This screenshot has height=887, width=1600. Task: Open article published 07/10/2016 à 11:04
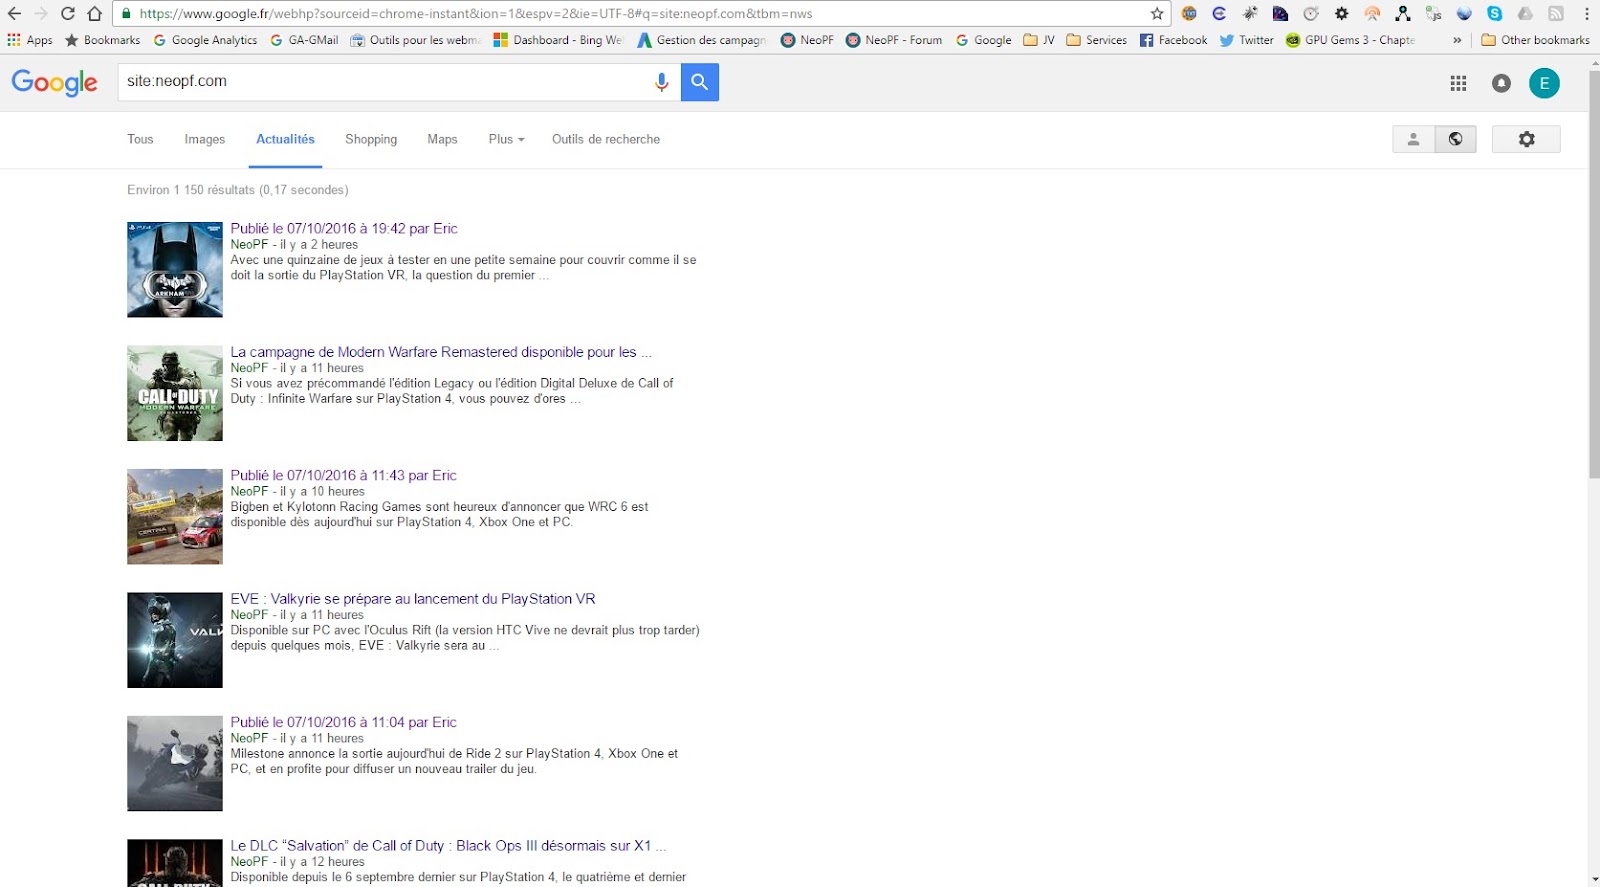344,722
